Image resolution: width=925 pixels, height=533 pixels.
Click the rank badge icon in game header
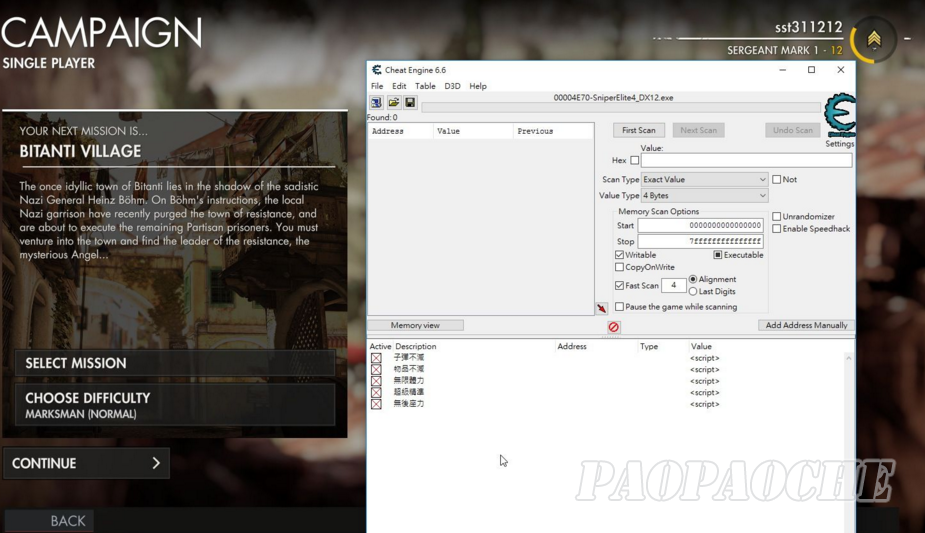tap(874, 40)
